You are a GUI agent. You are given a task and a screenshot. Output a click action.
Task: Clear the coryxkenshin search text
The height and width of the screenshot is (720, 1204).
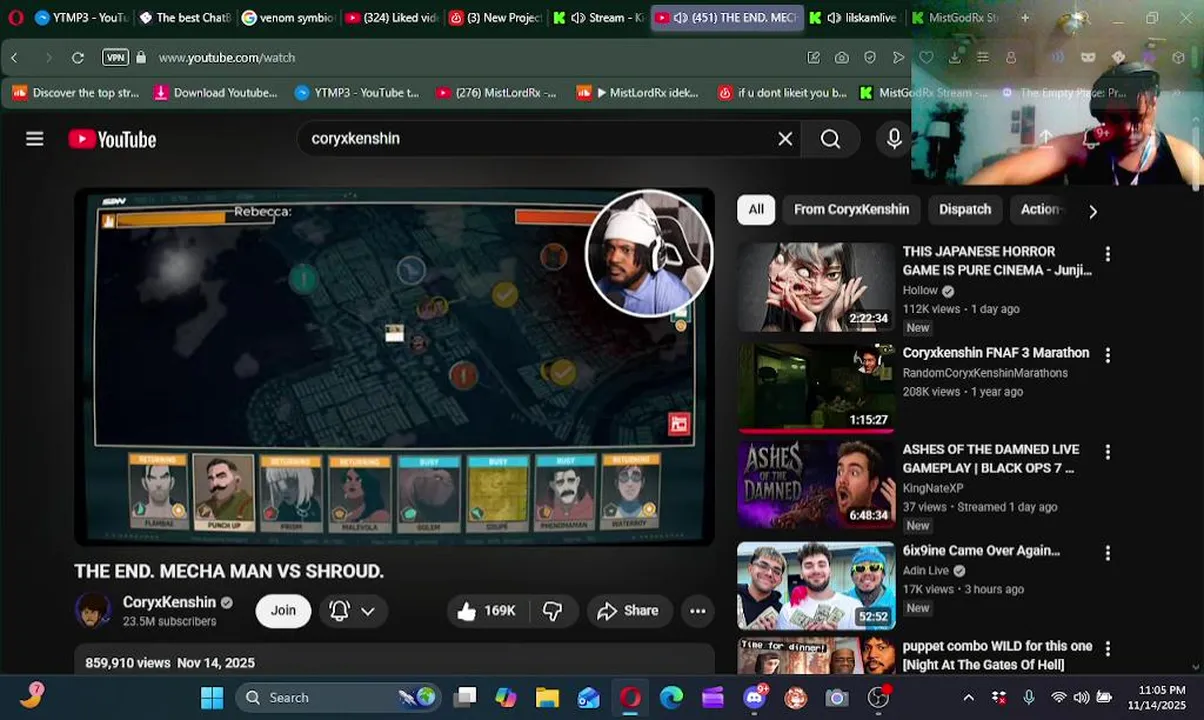pyautogui.click(x=785, y=139)
